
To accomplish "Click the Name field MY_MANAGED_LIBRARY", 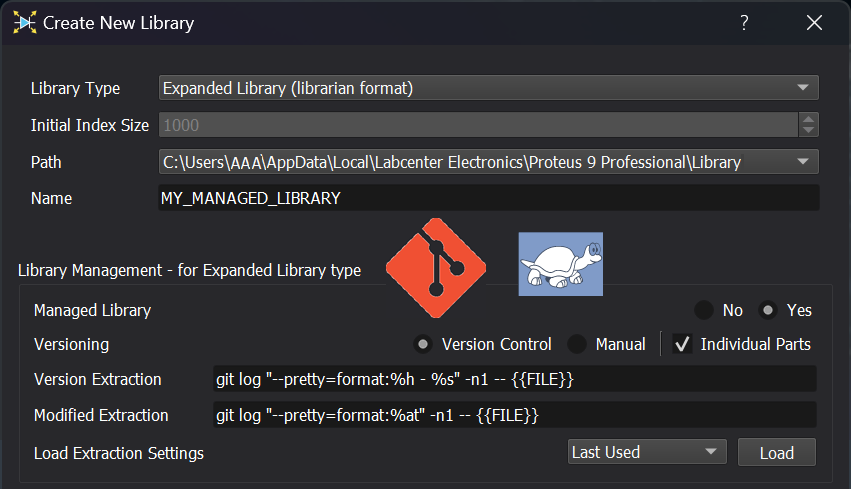I will 488,198.
